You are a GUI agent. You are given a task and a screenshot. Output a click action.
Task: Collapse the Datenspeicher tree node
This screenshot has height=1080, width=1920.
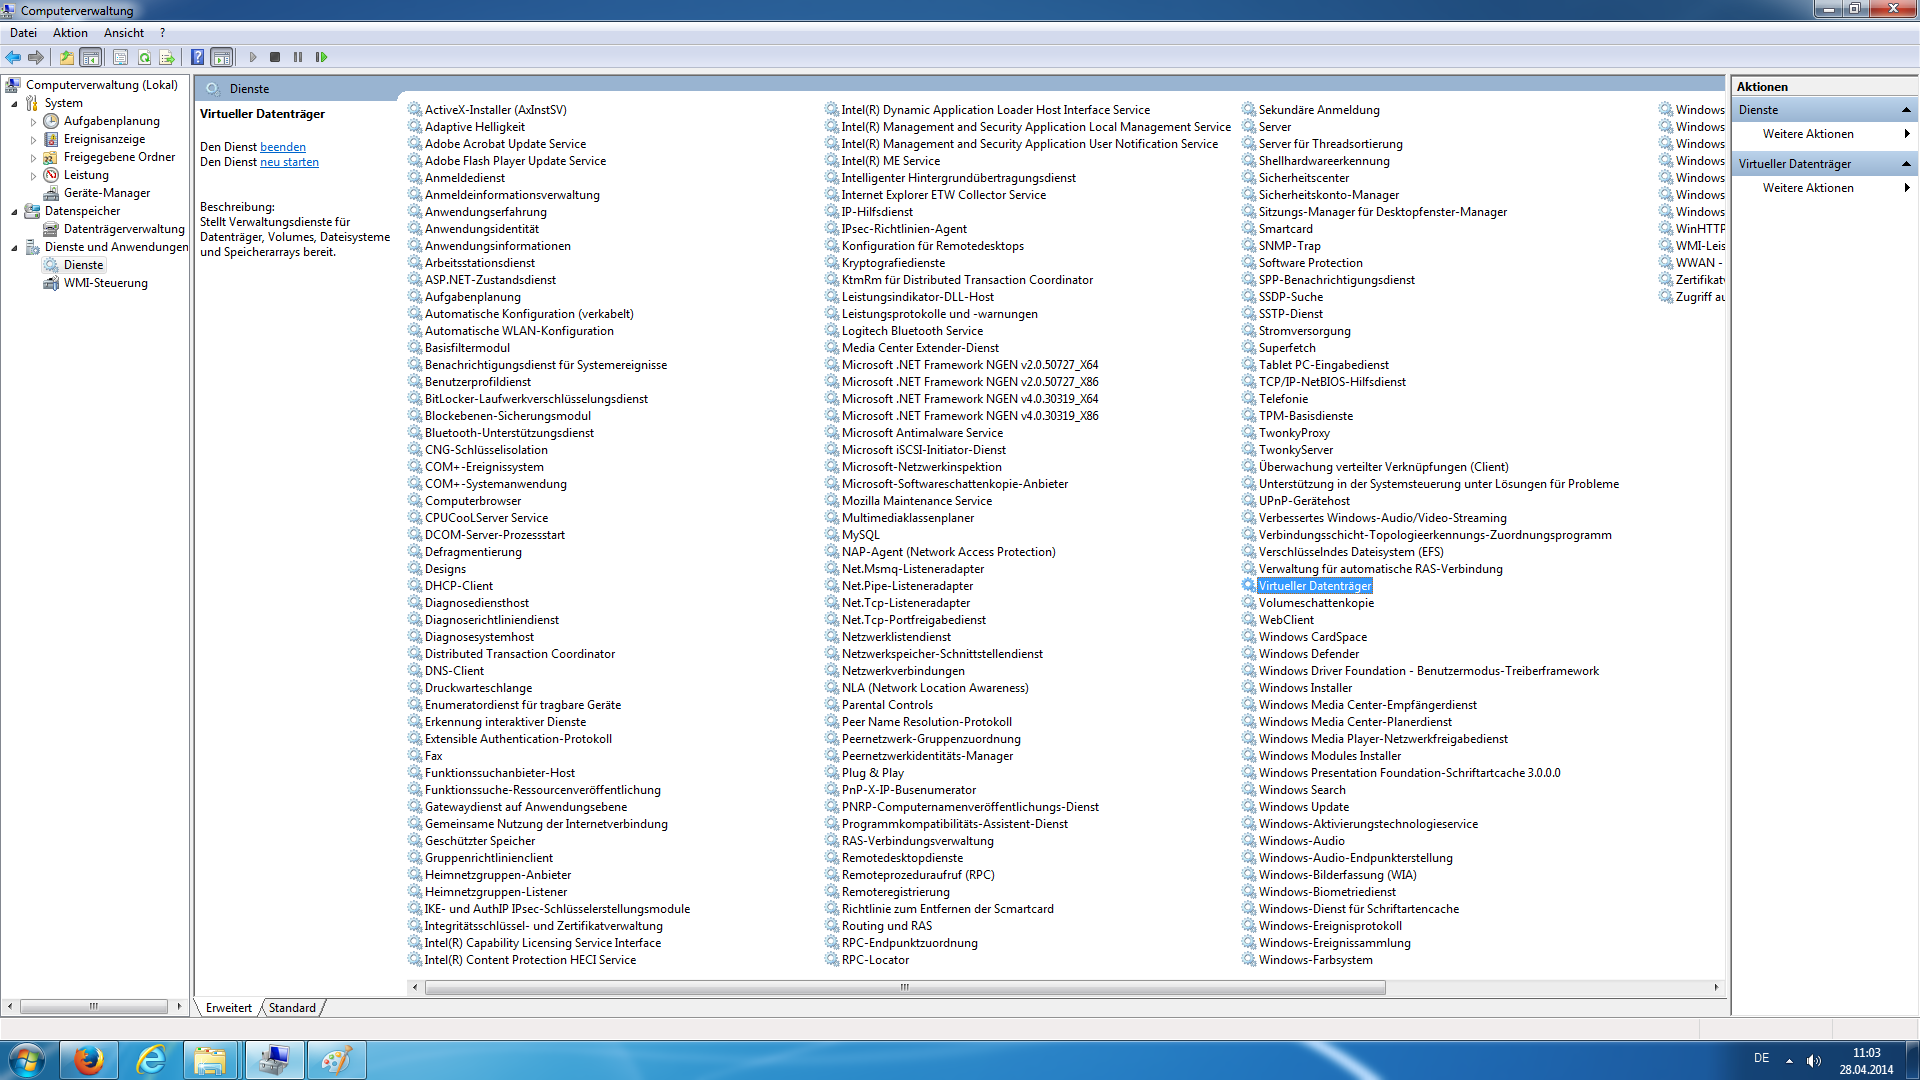[14, 212]
